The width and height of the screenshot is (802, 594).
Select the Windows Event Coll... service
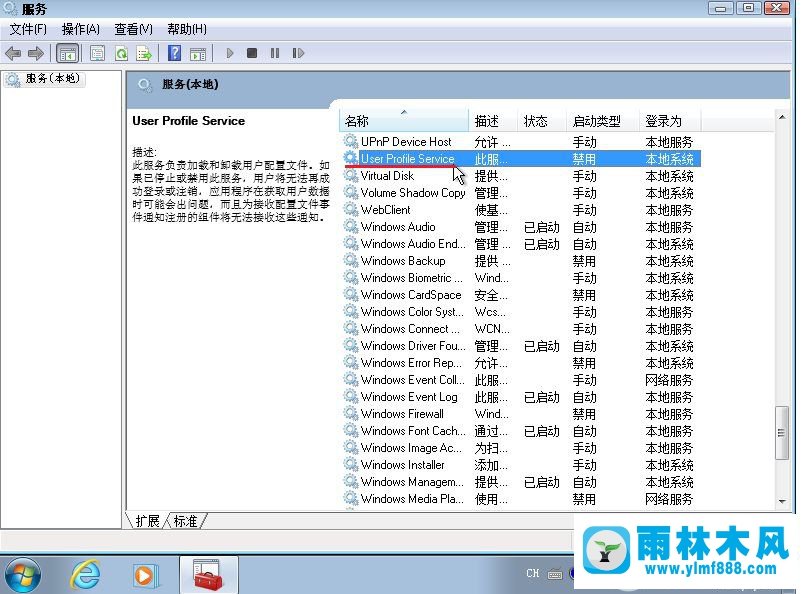click(412, 380)
